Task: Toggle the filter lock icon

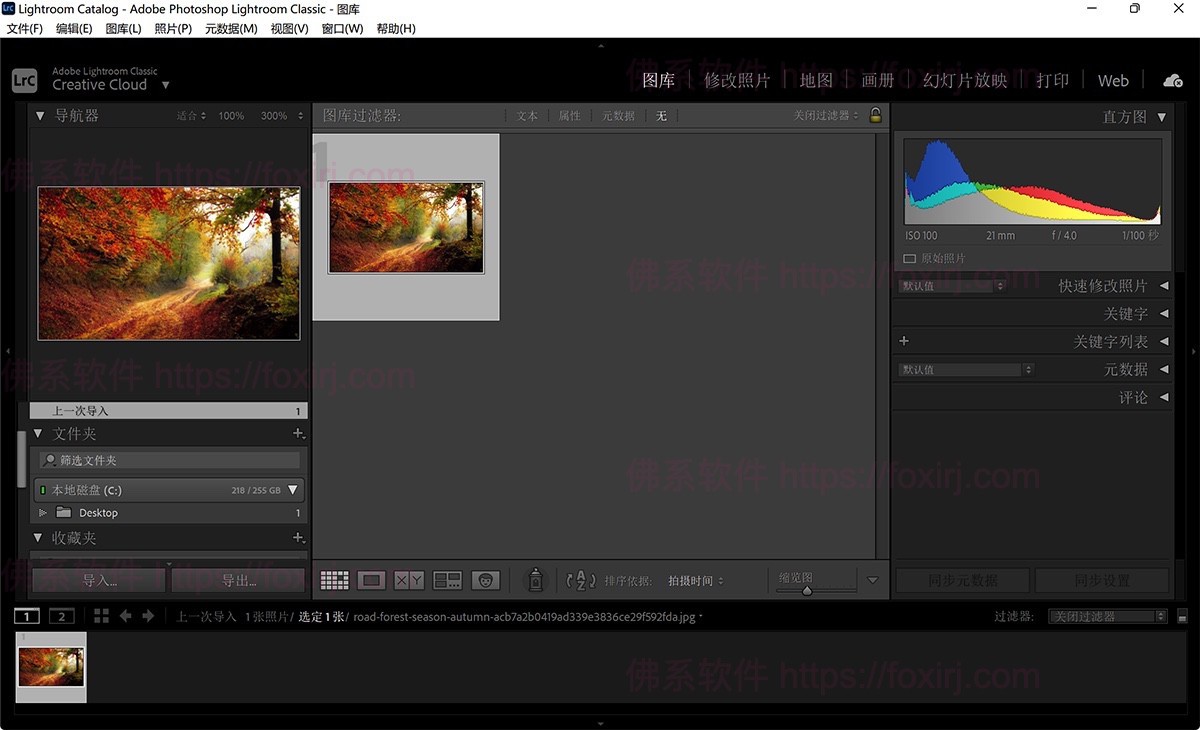Action: point(875,115)
